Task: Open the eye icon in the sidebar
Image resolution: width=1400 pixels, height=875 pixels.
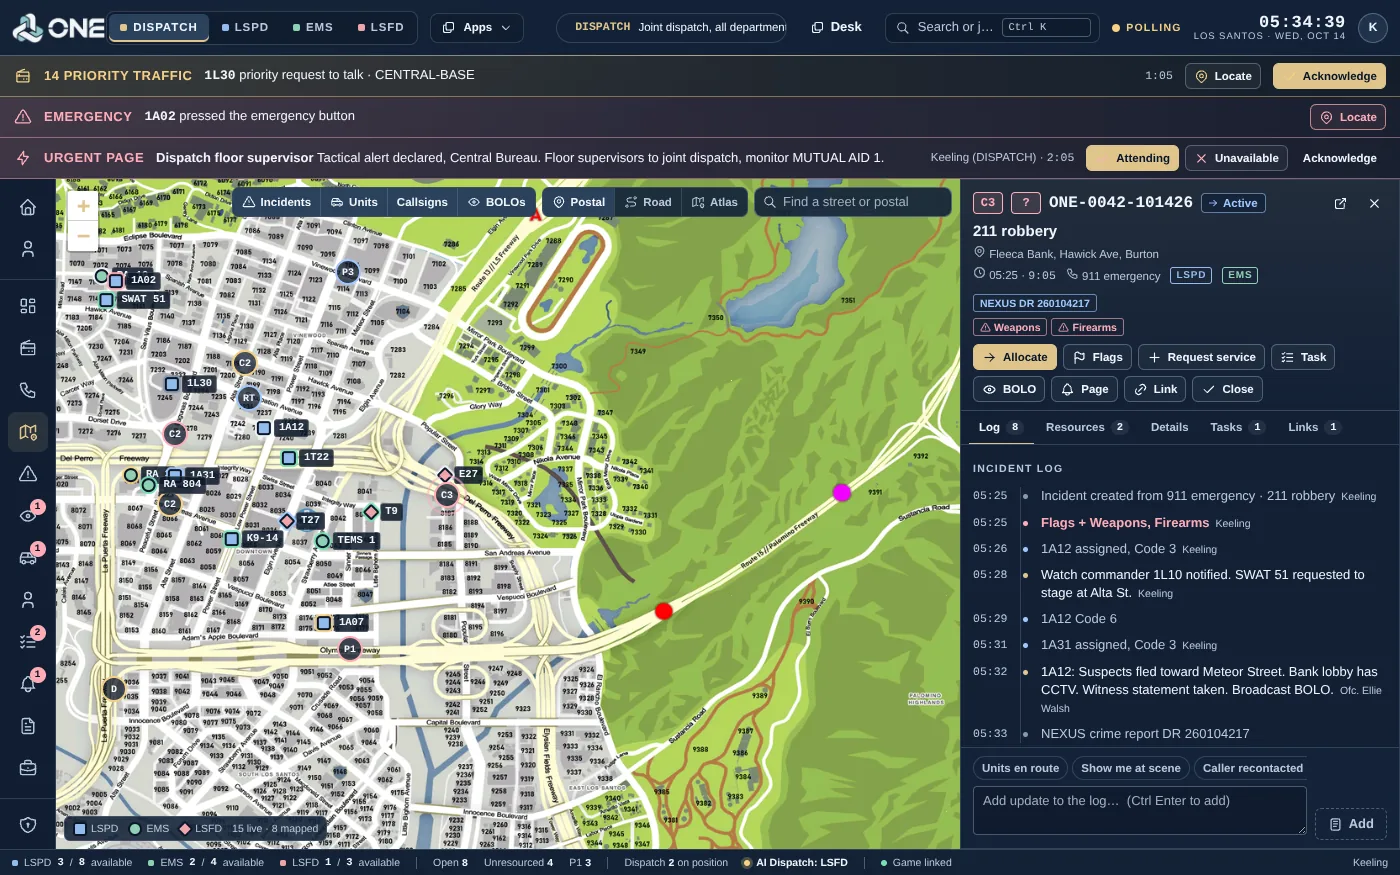Action: coord(28,516)
